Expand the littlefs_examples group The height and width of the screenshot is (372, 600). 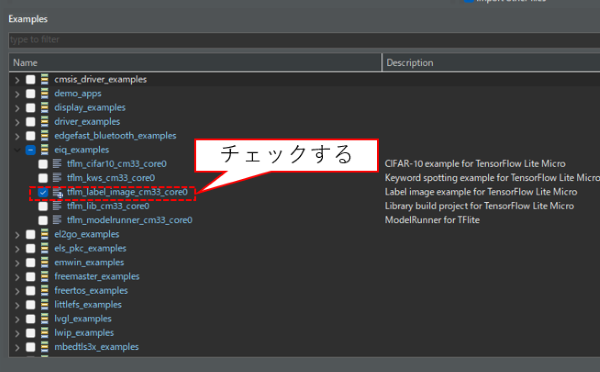click(x=17, y=305)
